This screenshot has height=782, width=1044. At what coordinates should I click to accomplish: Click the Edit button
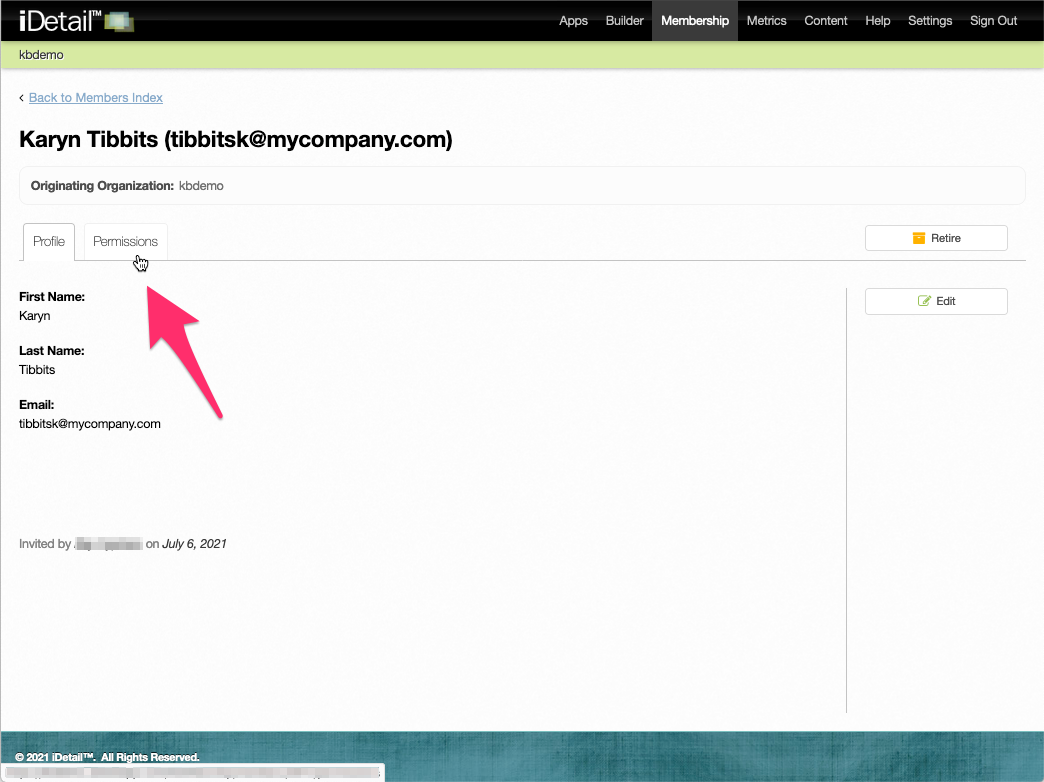[936, 301]
